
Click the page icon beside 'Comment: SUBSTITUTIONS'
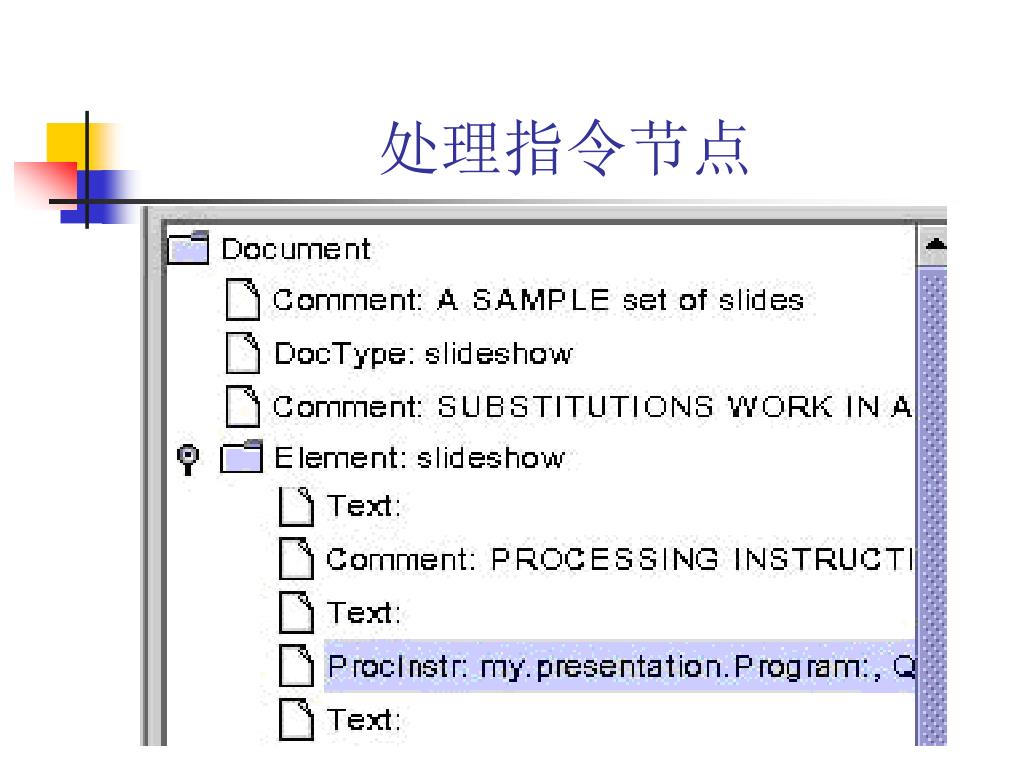click(242, 406)
